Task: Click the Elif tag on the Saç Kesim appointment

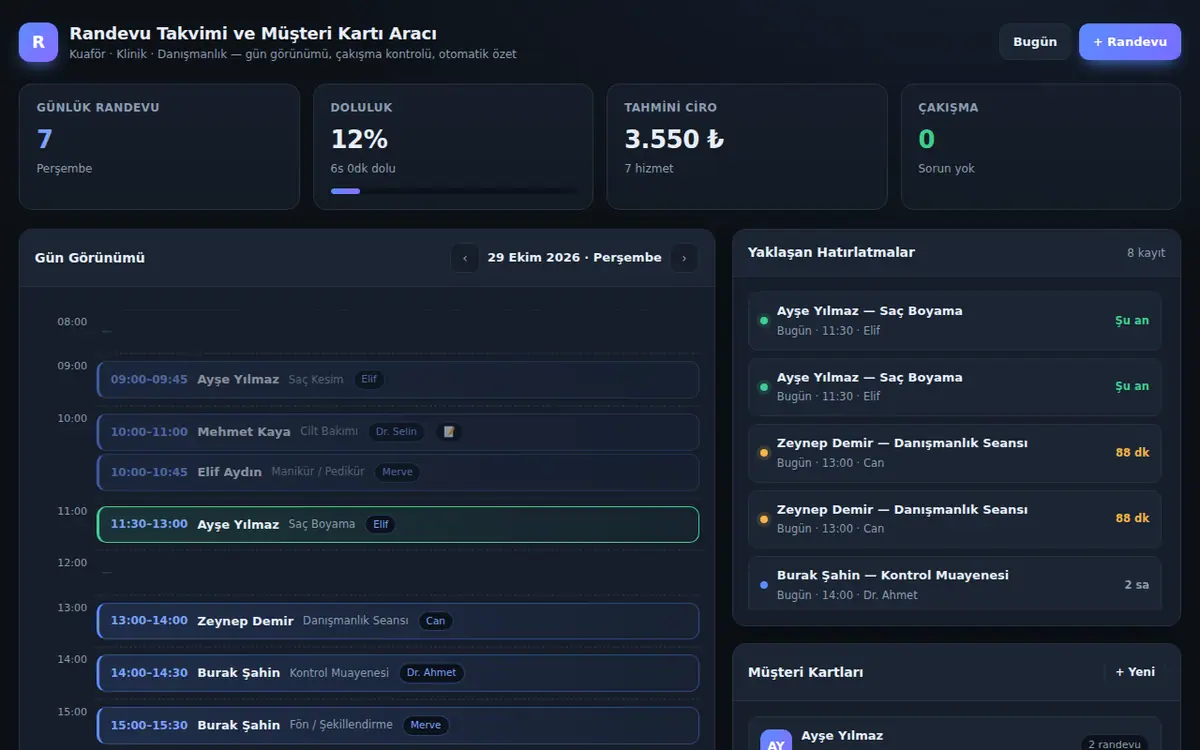Action: tap(369, 380)
